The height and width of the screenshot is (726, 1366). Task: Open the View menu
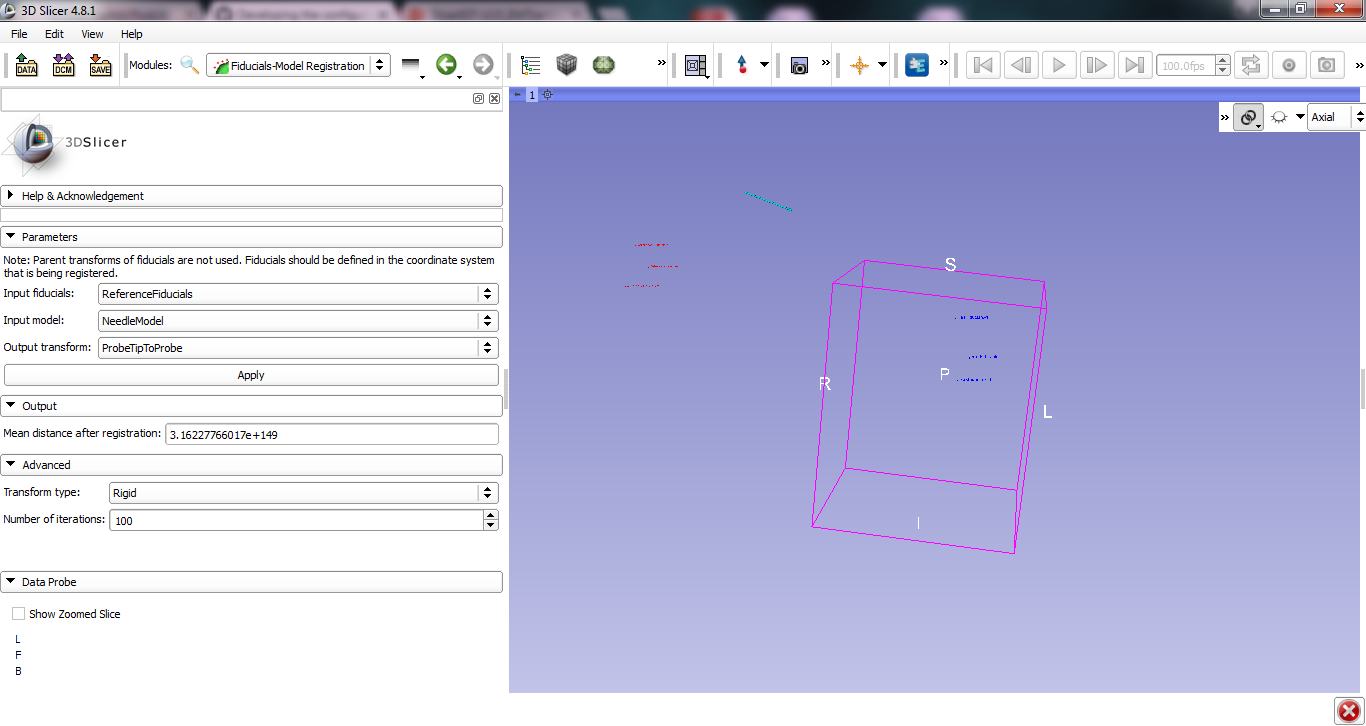tap(92, 33)
